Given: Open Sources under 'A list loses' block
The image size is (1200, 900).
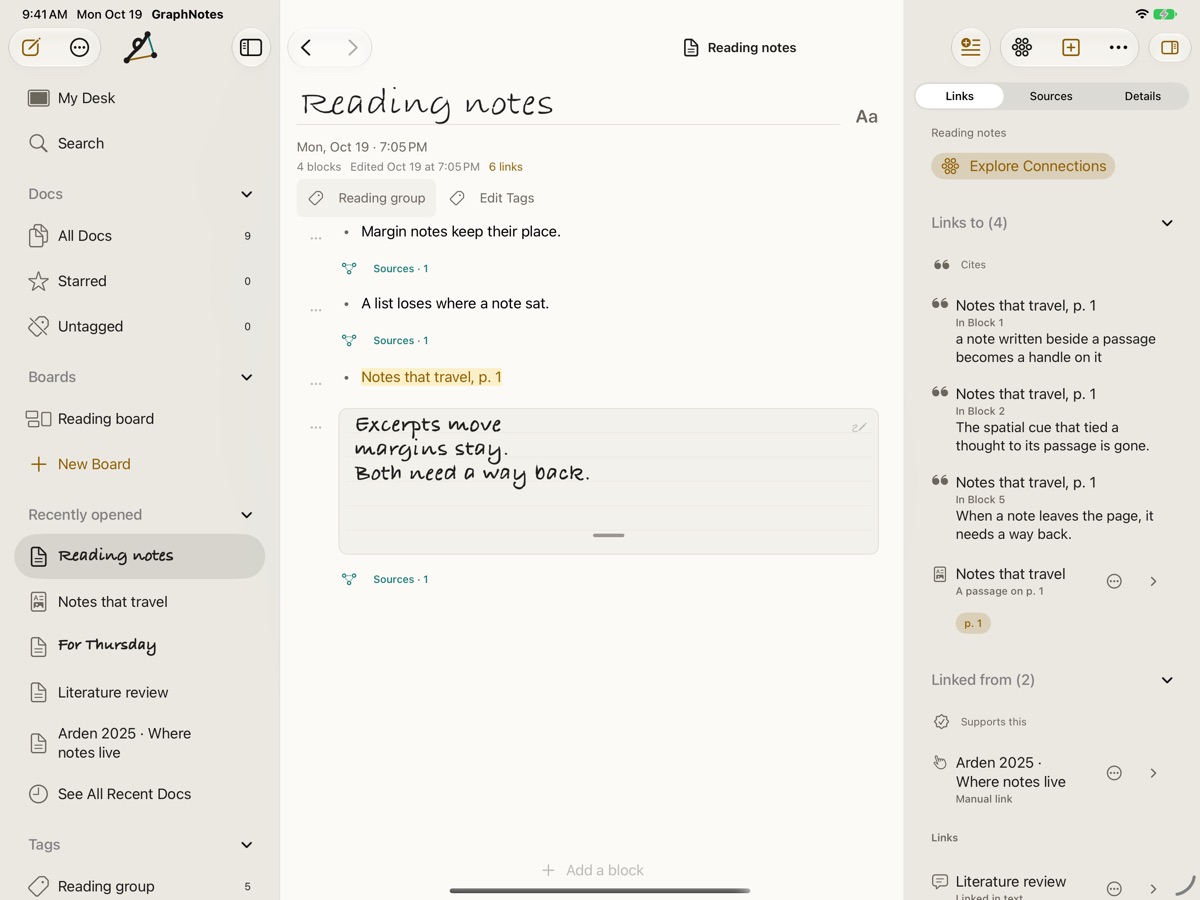Looking at the screenshot, I should (385, 341).
